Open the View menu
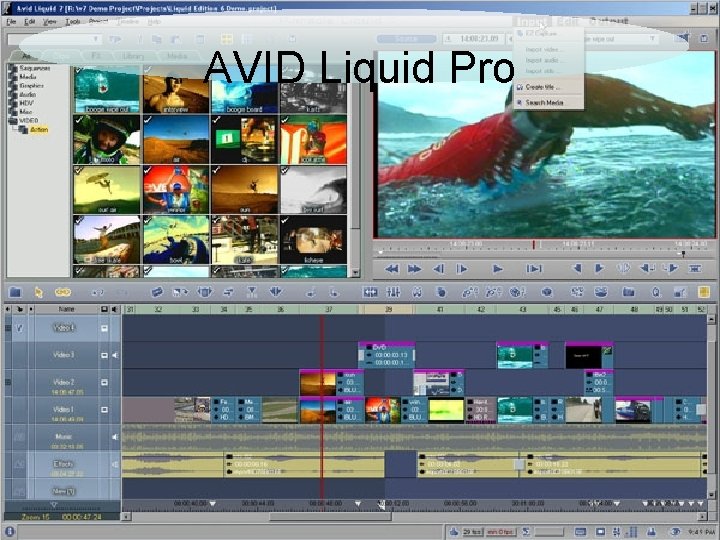720x540 pixels. pos(50,22)
